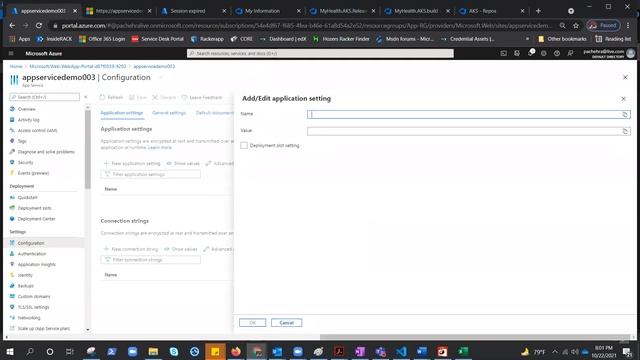Screen dimensions: 640x360
Task: Open Networking in the sidebar
Action: (x=29, y=318)
